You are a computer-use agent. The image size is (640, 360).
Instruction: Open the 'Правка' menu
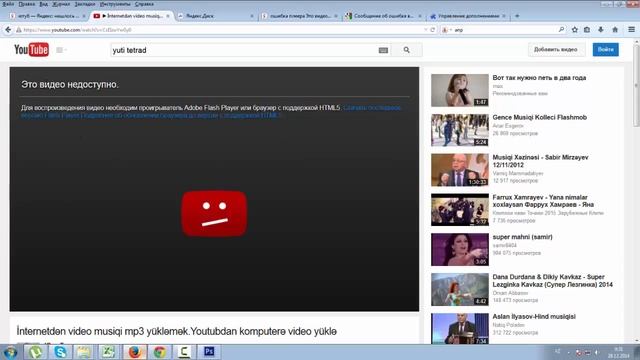(27, 4)
